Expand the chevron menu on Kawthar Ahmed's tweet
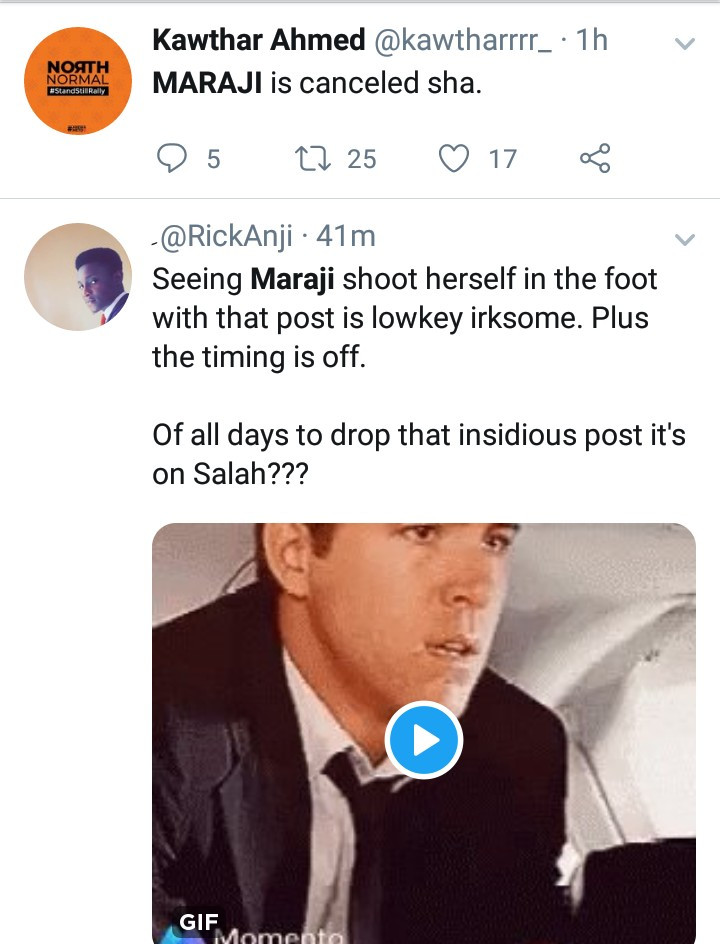720x944 pixels. point(685,43)
